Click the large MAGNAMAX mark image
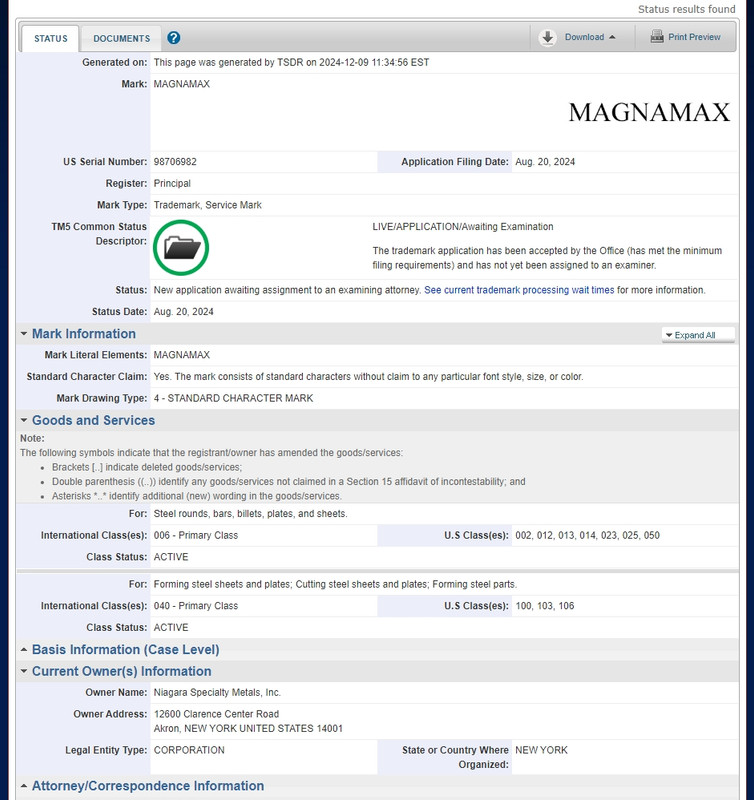Screen dimensions: 754x800 pyautogui.click(x=649, y=112)
